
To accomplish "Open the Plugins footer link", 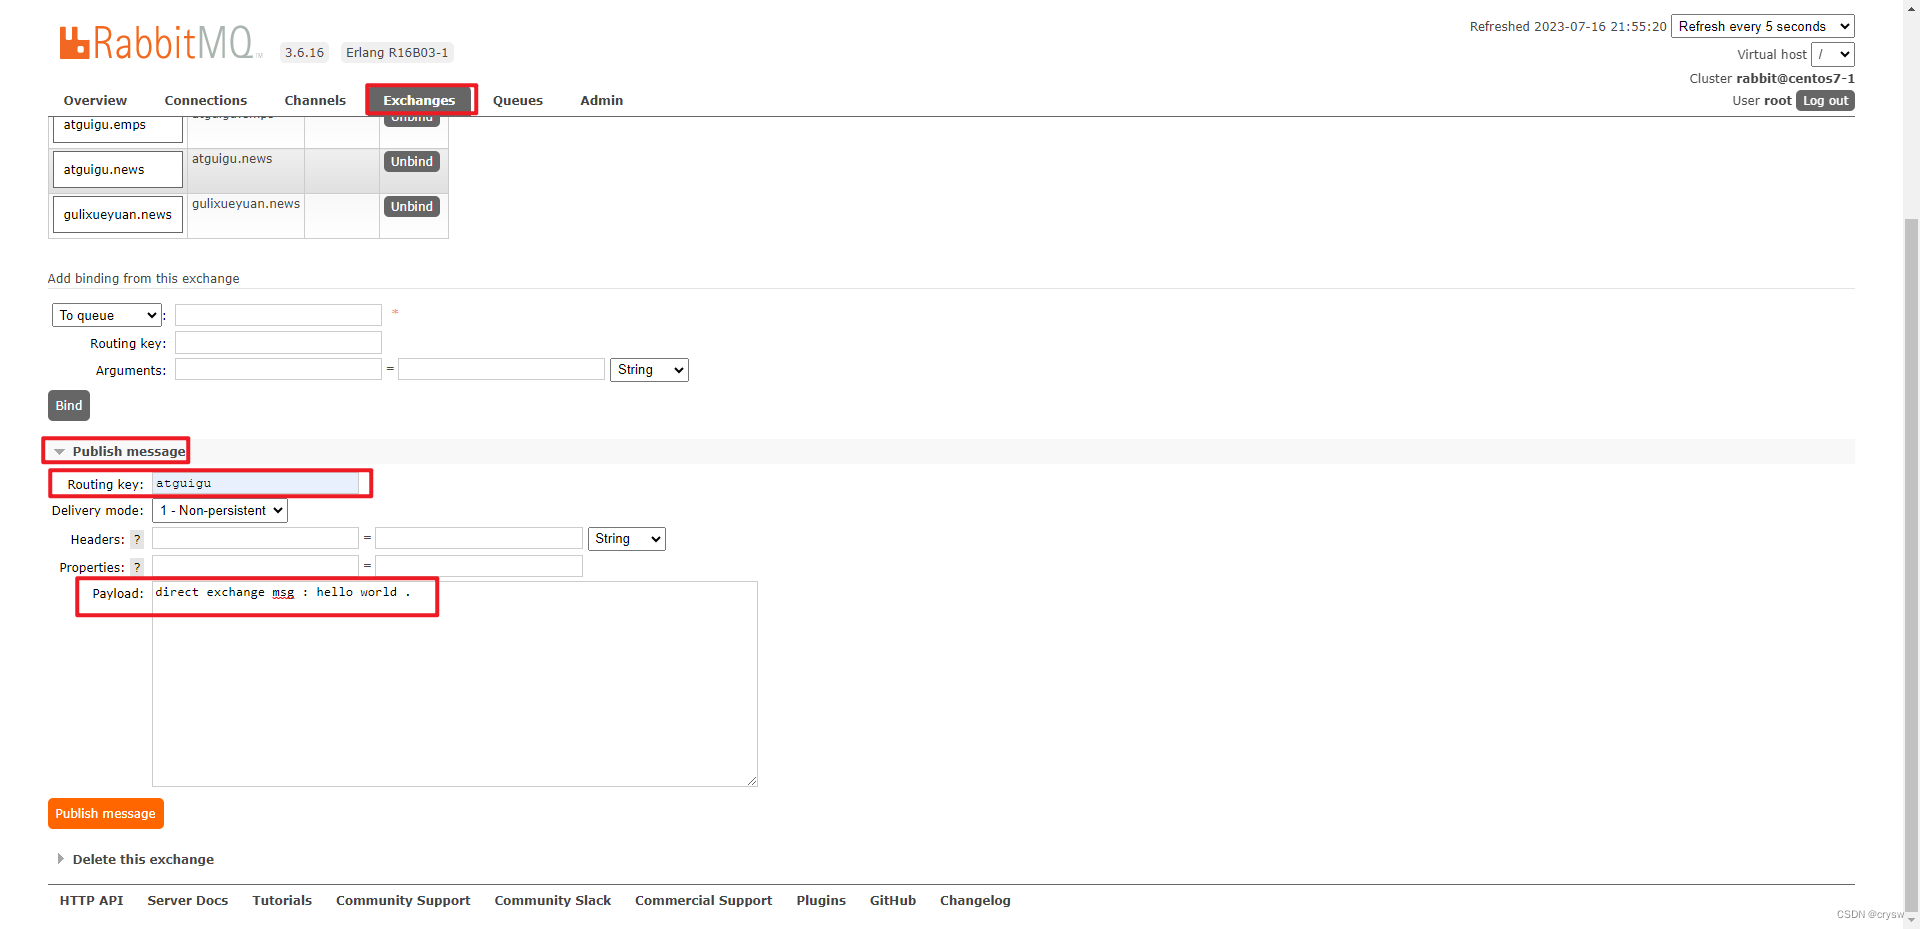I will pos(821,900).
